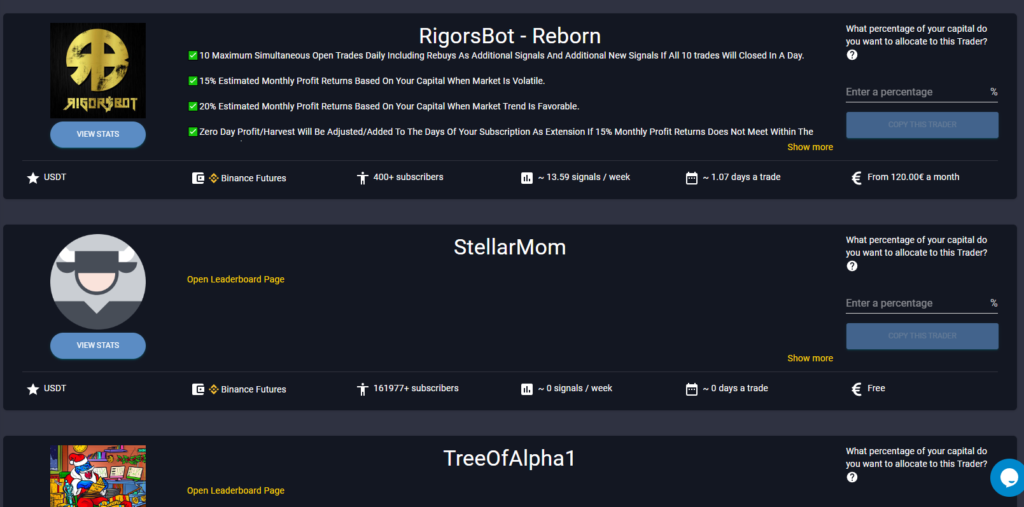This screenshot has width=1024, height=507.
Task: Expand RigorsBot description with Show more
Action: (809, 147)
